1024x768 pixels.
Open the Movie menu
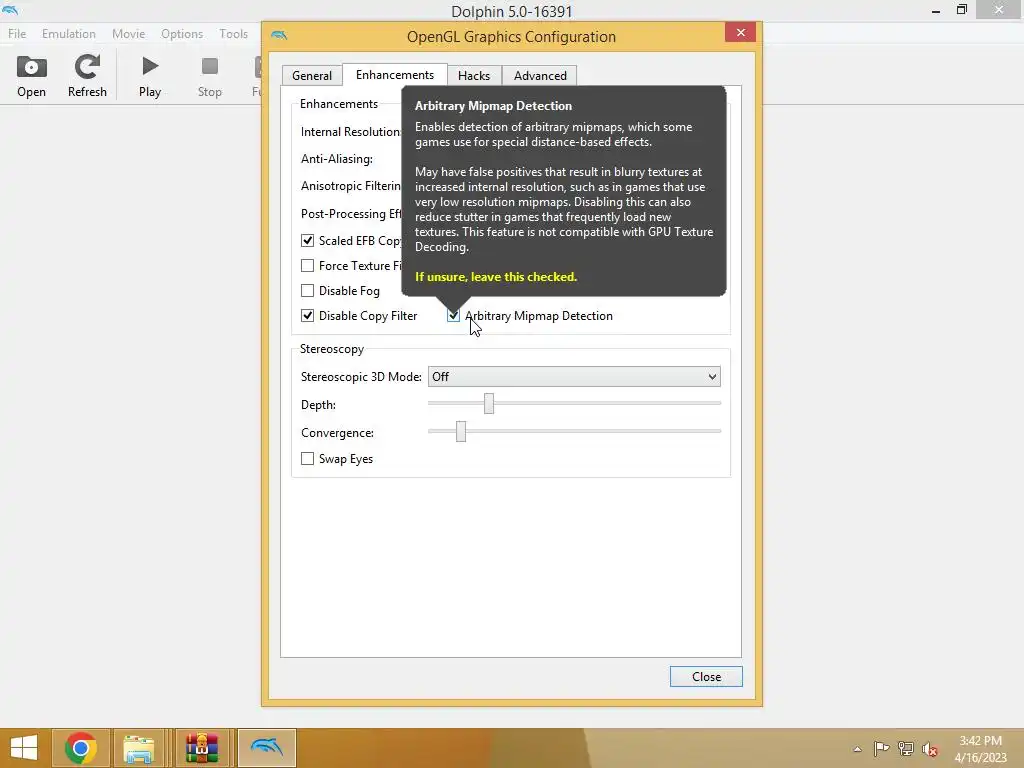tap(128, 34)
